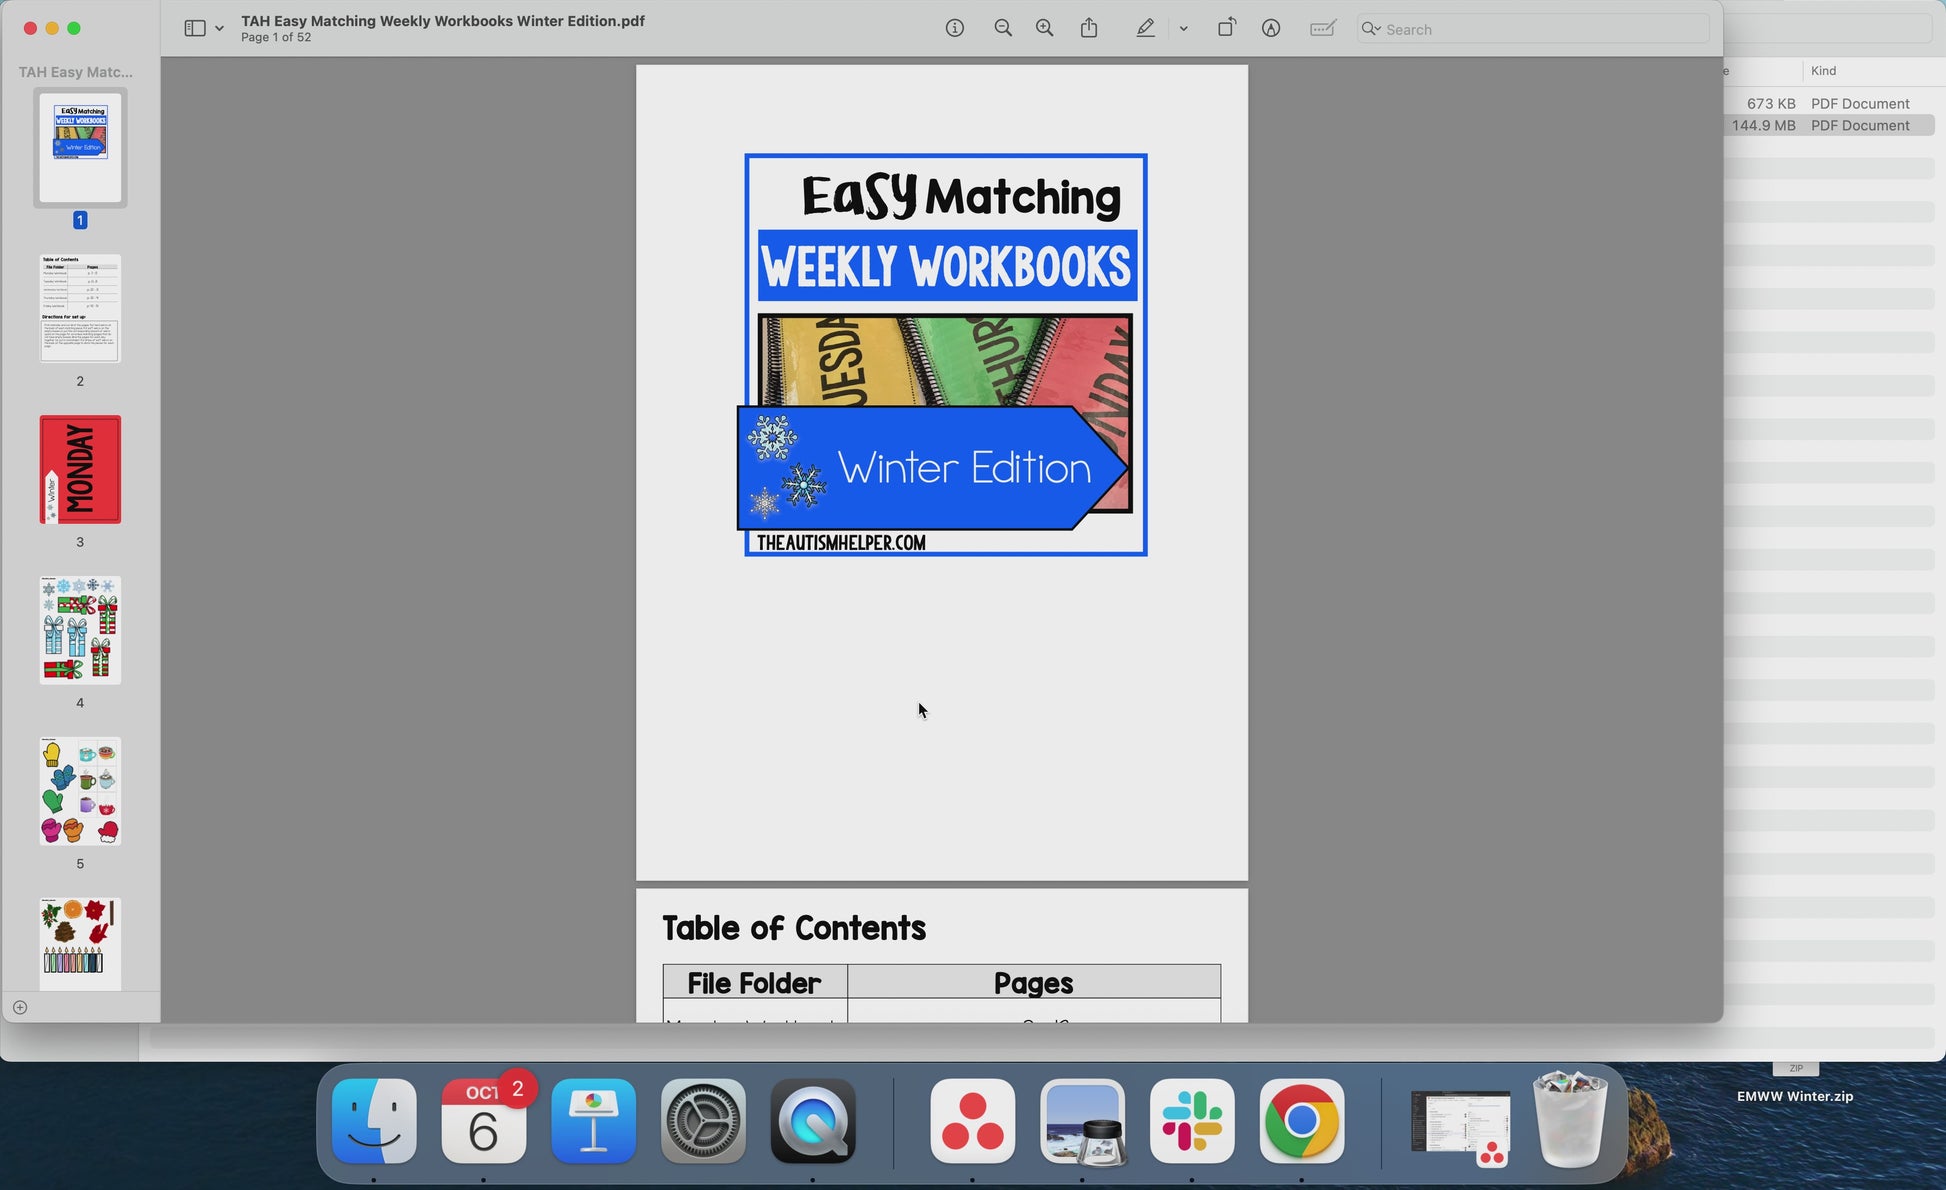Zoom in using the plus magnifier icon
Viewport: 1946px width, 1190px height.
tap(1044, 29)
